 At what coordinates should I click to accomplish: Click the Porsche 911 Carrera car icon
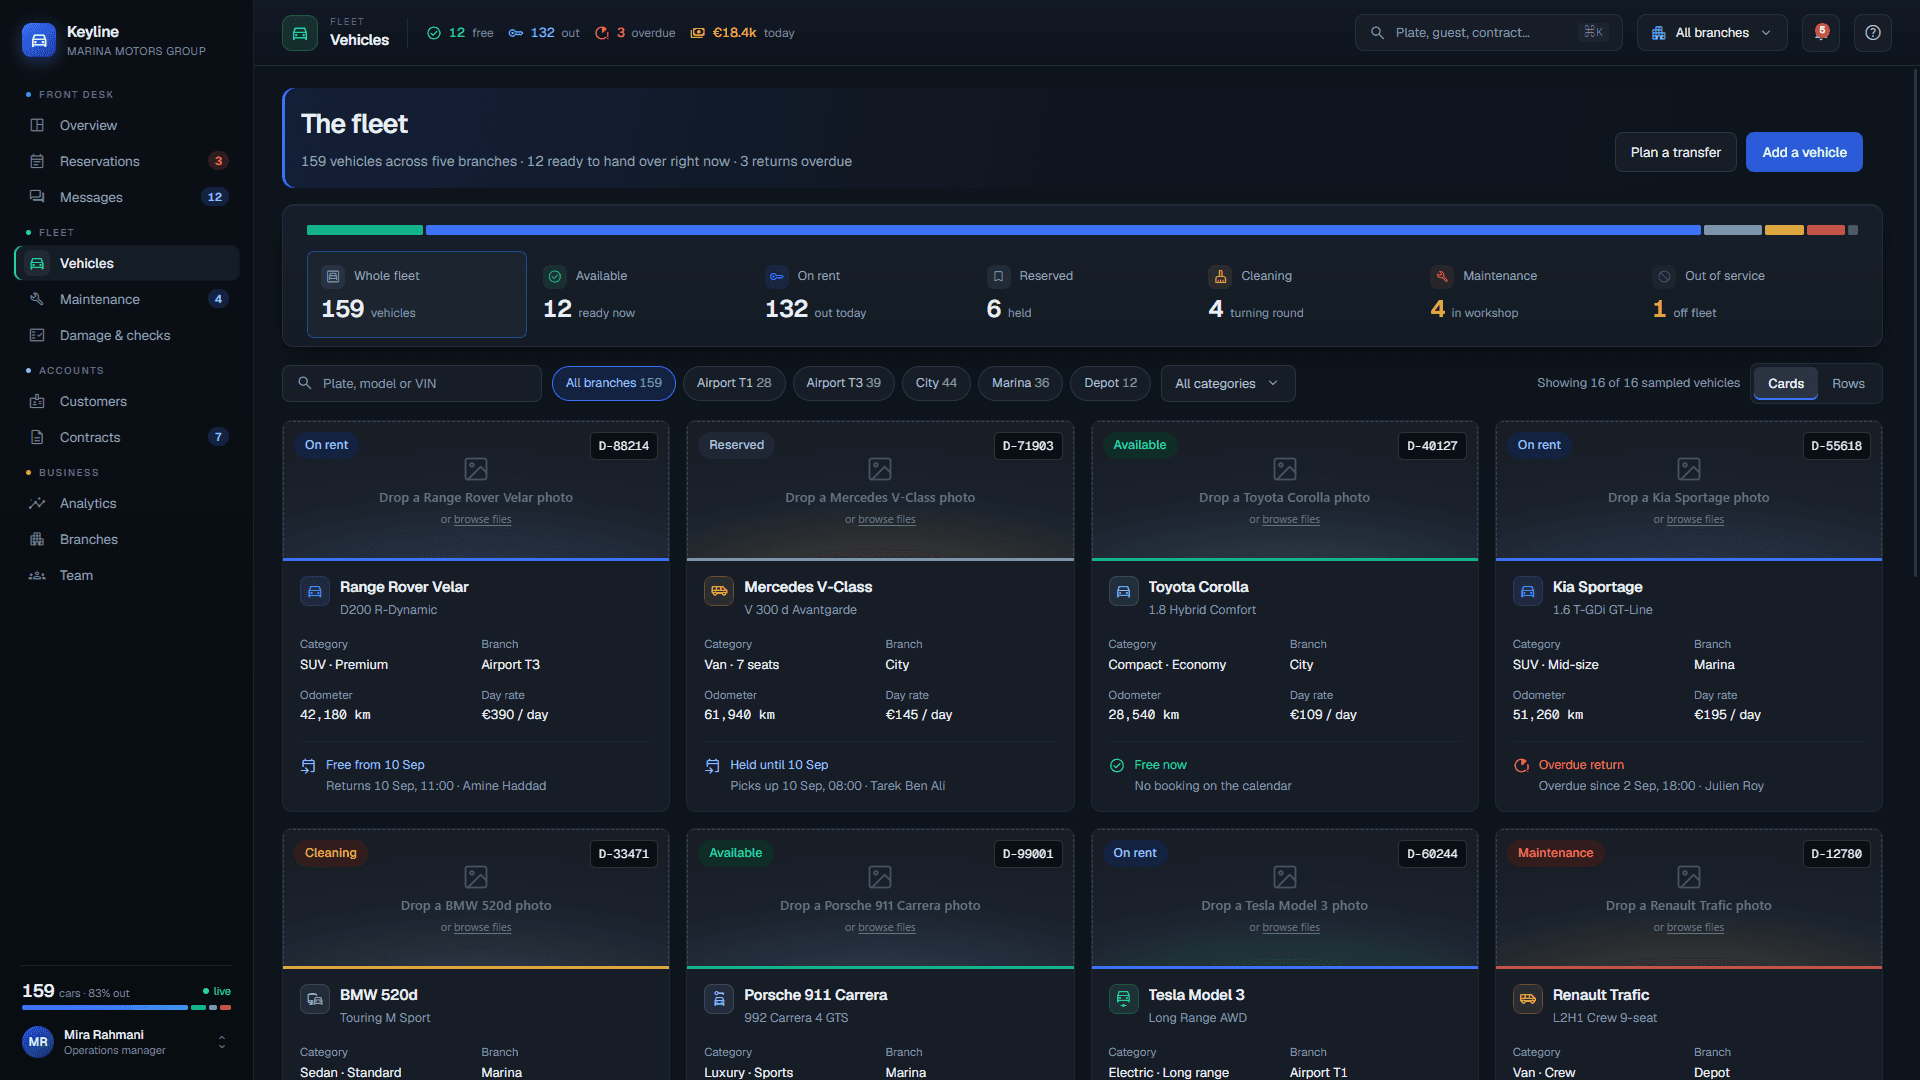click(719, 999)
